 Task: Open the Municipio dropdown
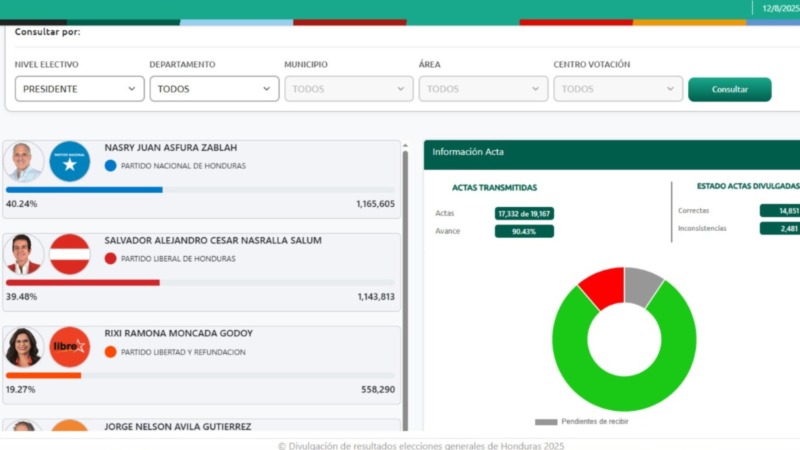pos(348,89)
